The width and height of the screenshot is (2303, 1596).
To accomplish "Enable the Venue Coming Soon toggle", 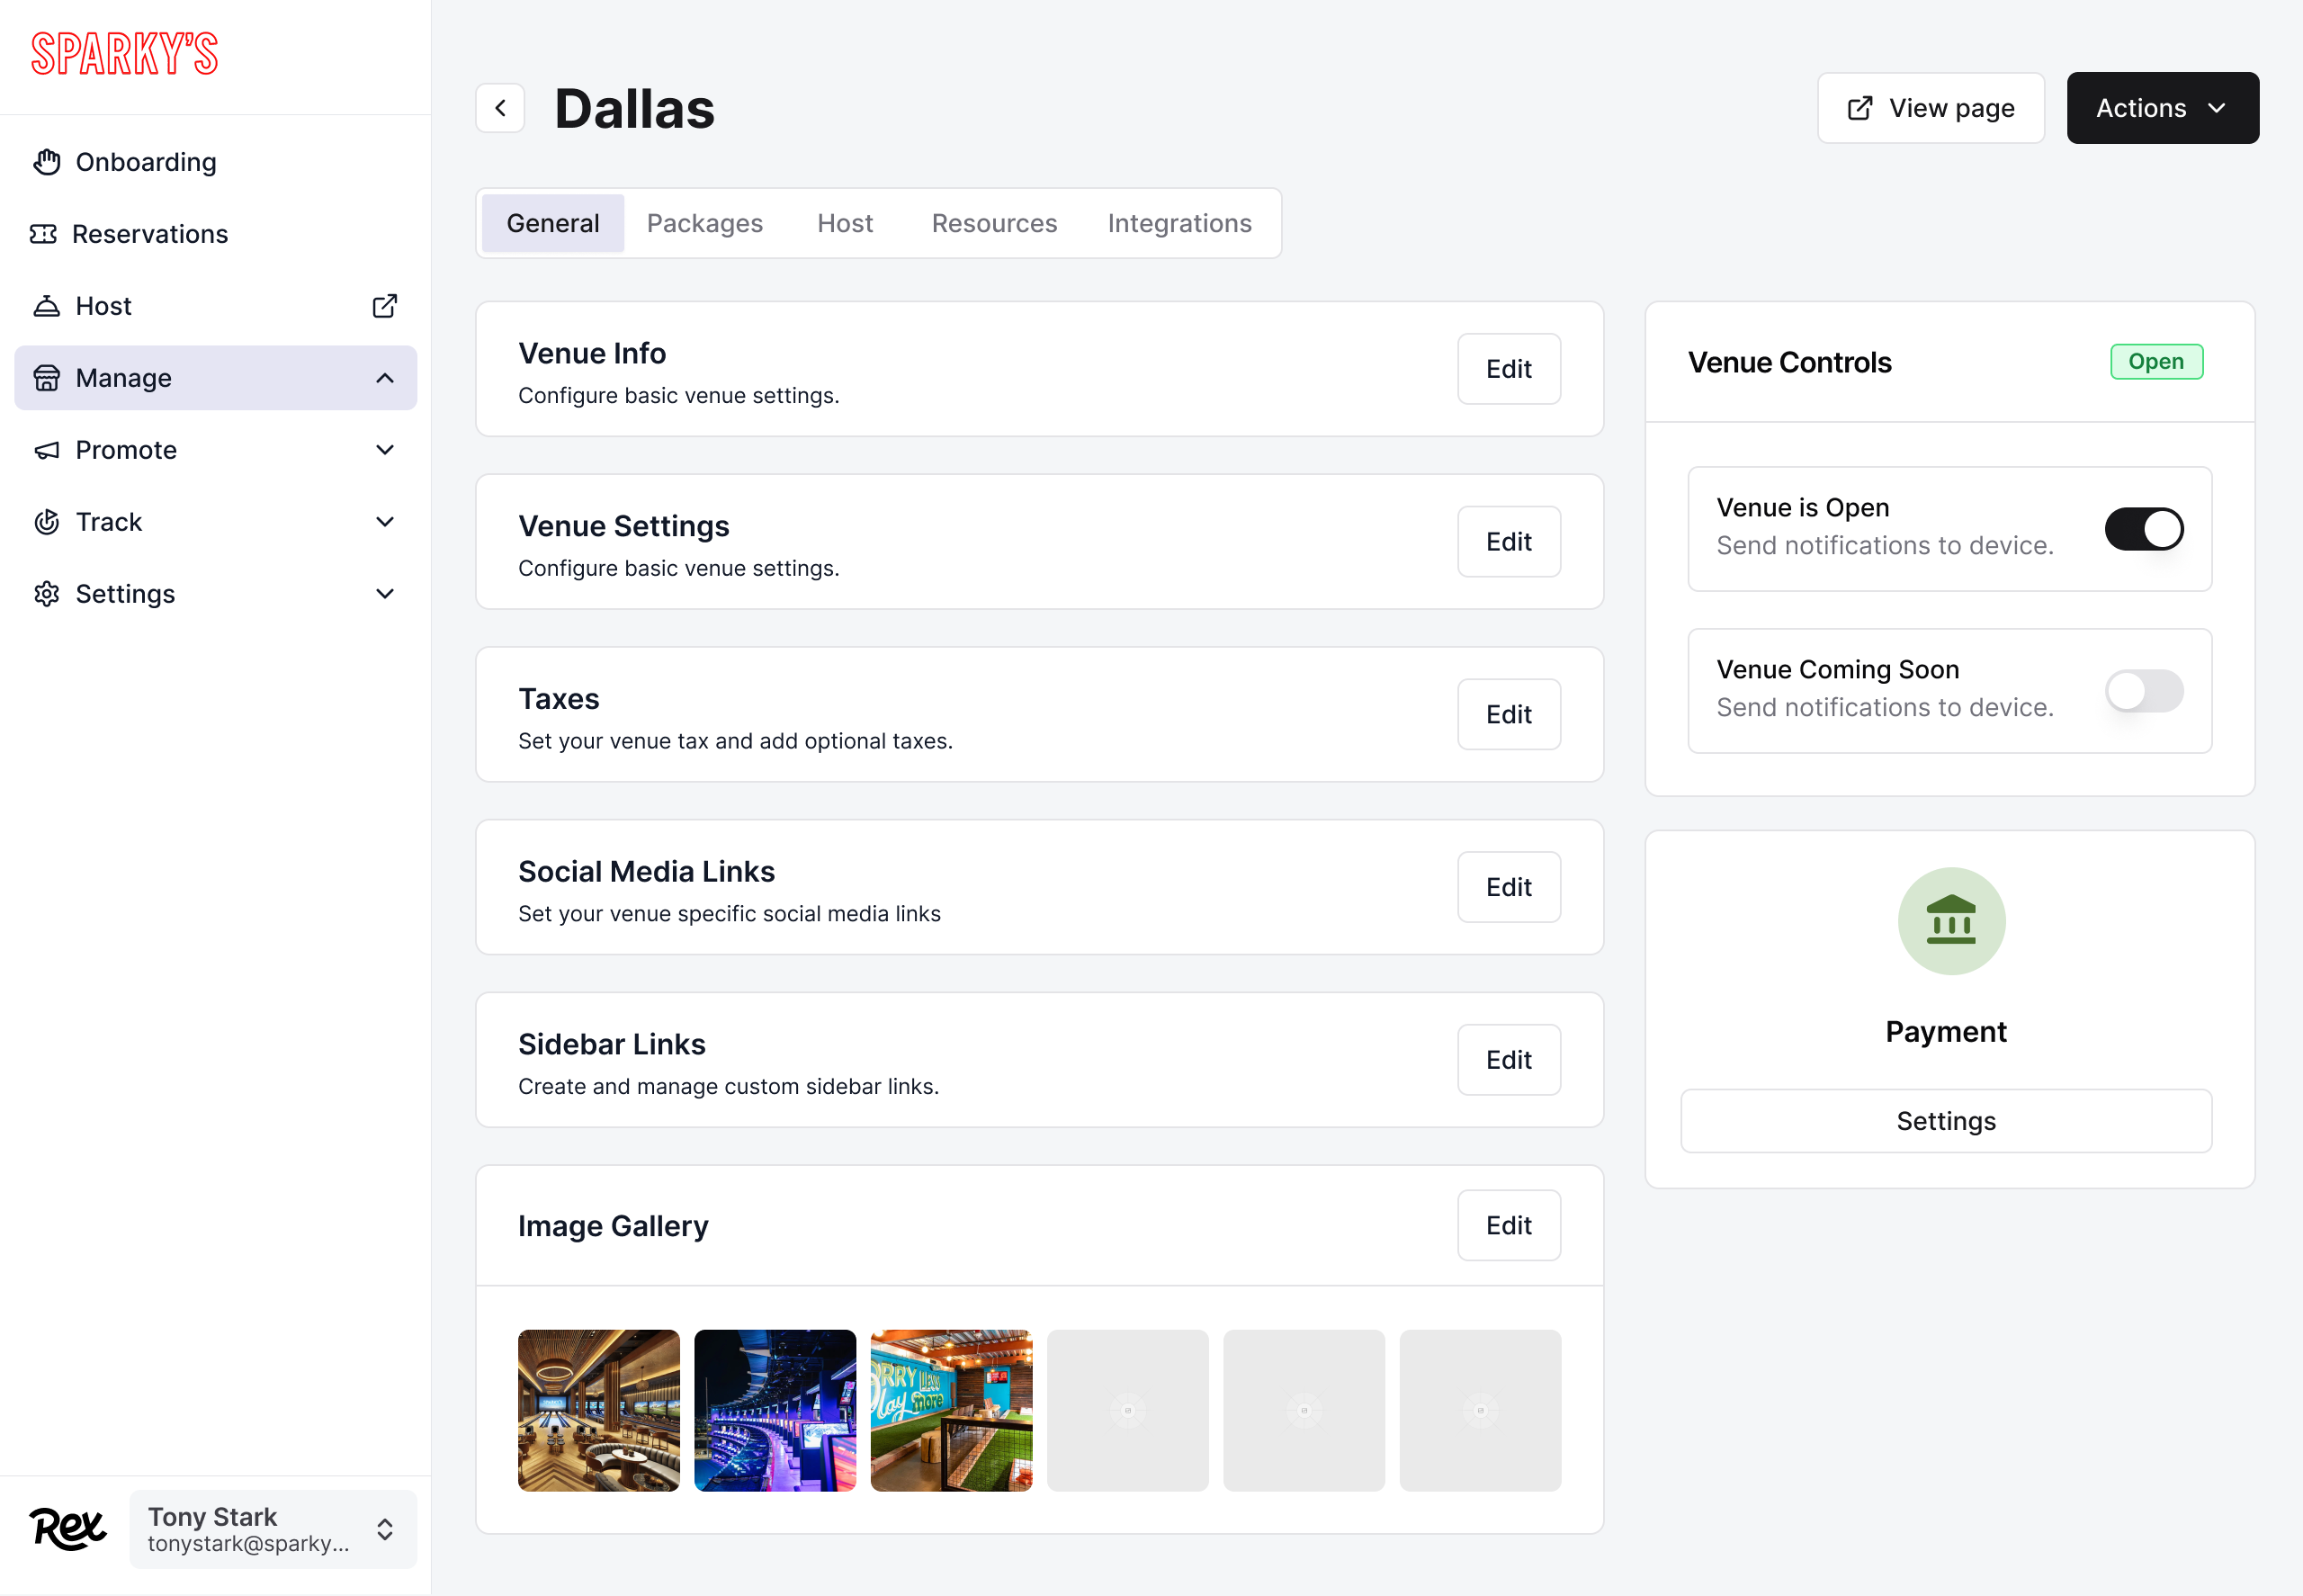I will click(2143, 691).
